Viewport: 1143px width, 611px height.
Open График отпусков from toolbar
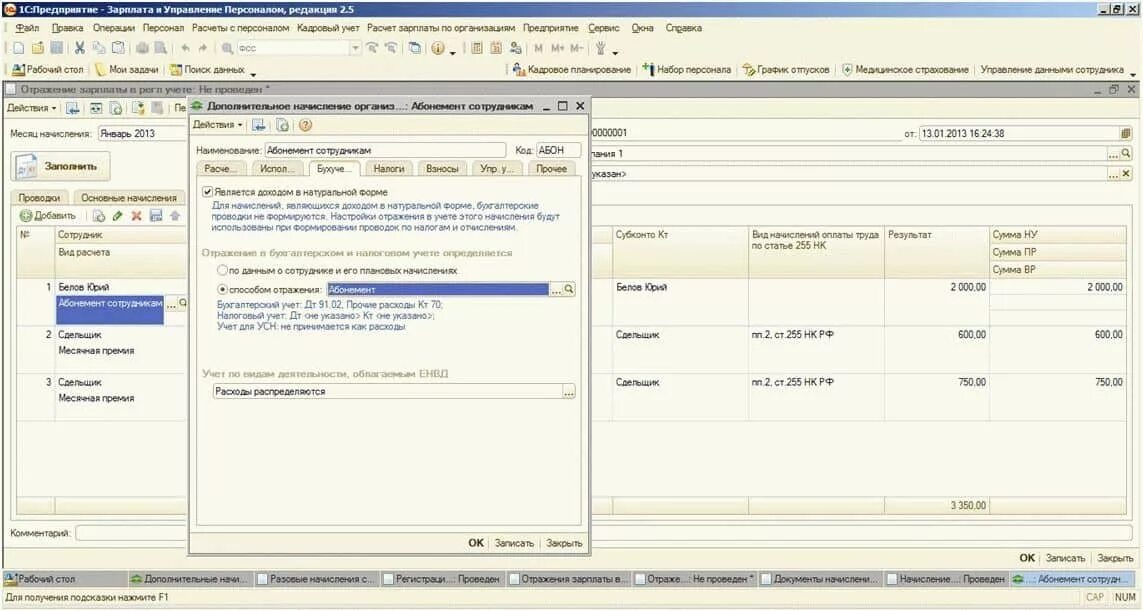point(786,70)
